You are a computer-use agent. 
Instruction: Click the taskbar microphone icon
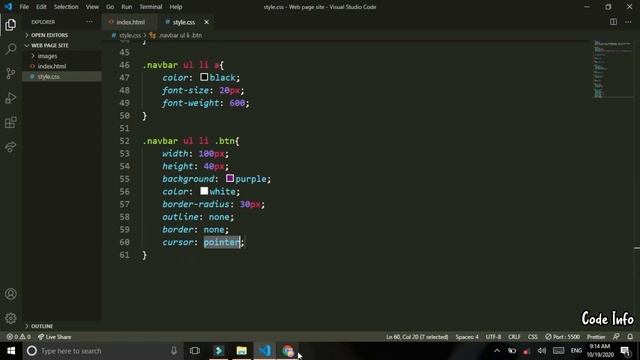[174, 351]
